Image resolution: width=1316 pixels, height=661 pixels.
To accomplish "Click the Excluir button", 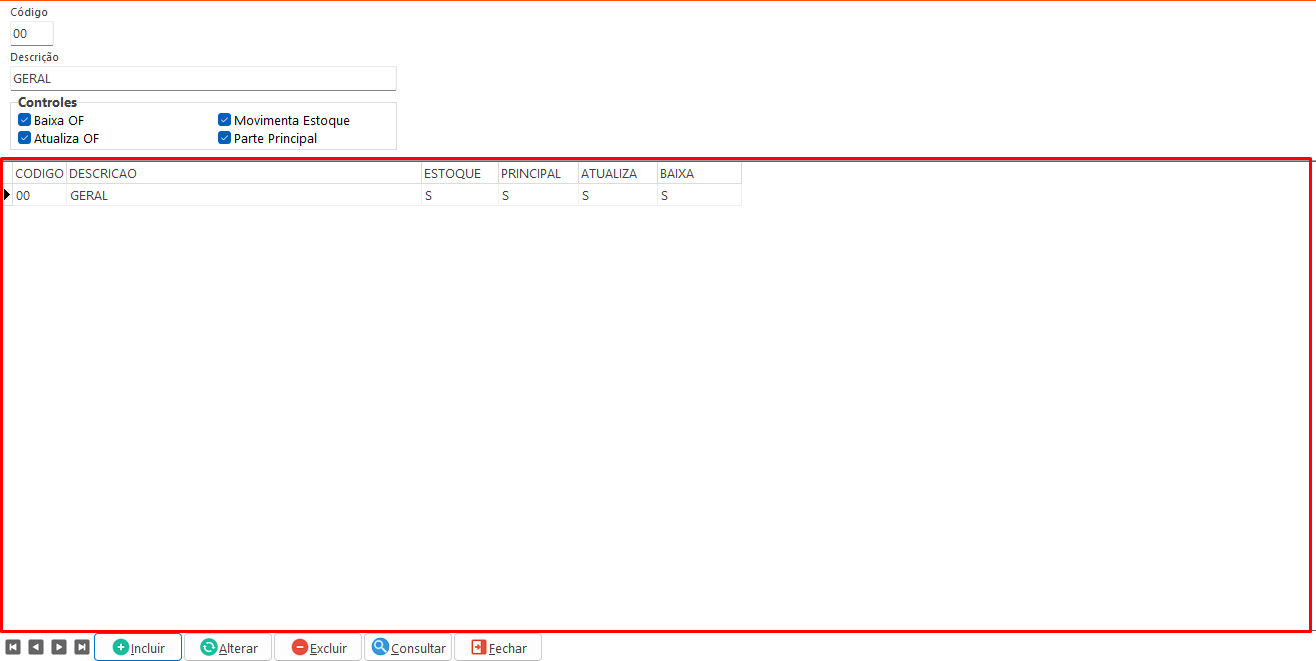I will point(318,648).
